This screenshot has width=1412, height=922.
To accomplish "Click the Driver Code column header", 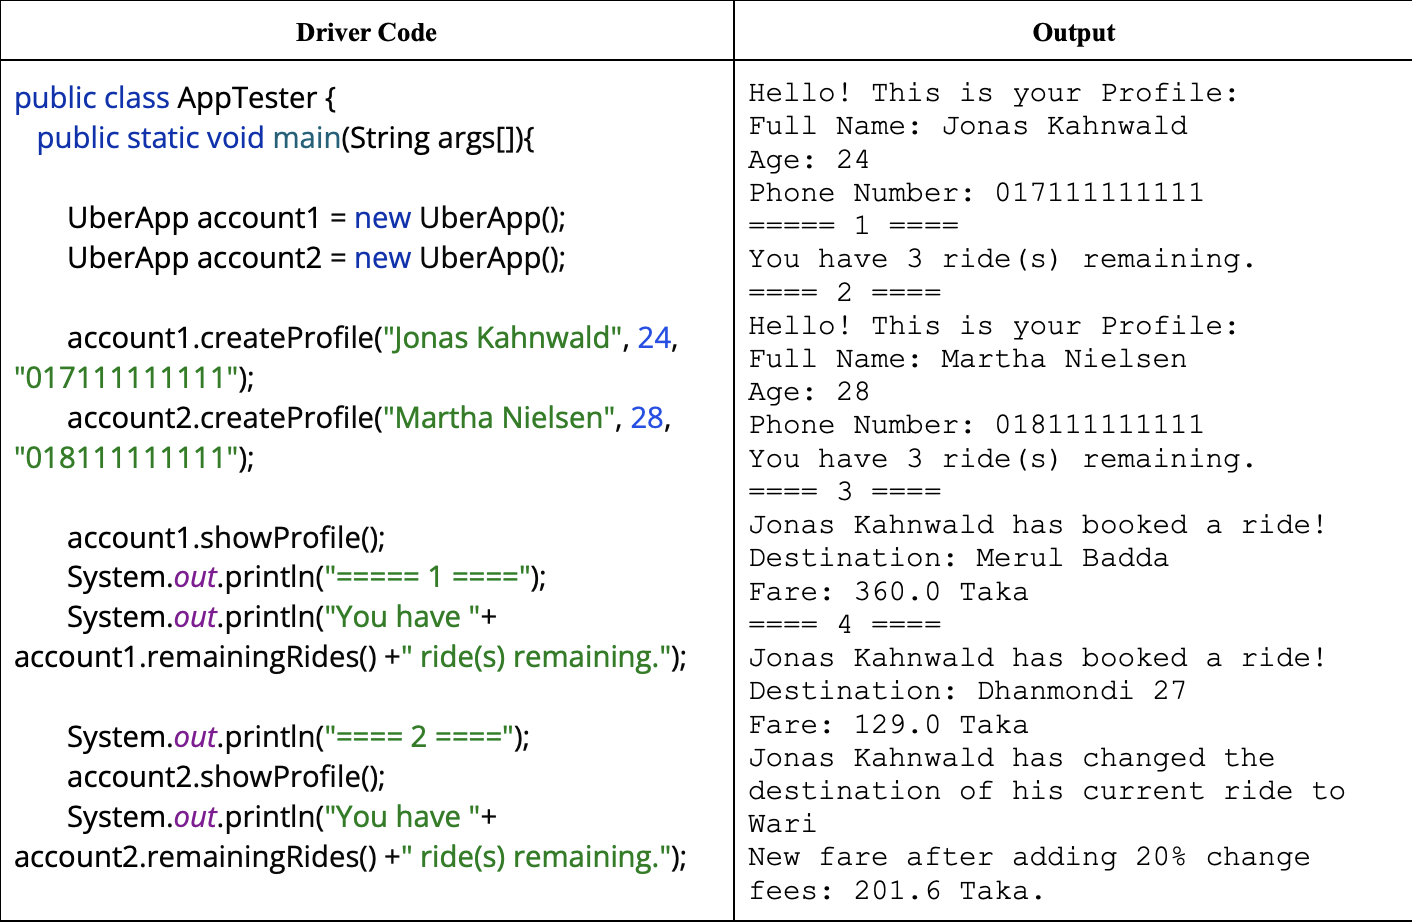I will coord(366,31).
